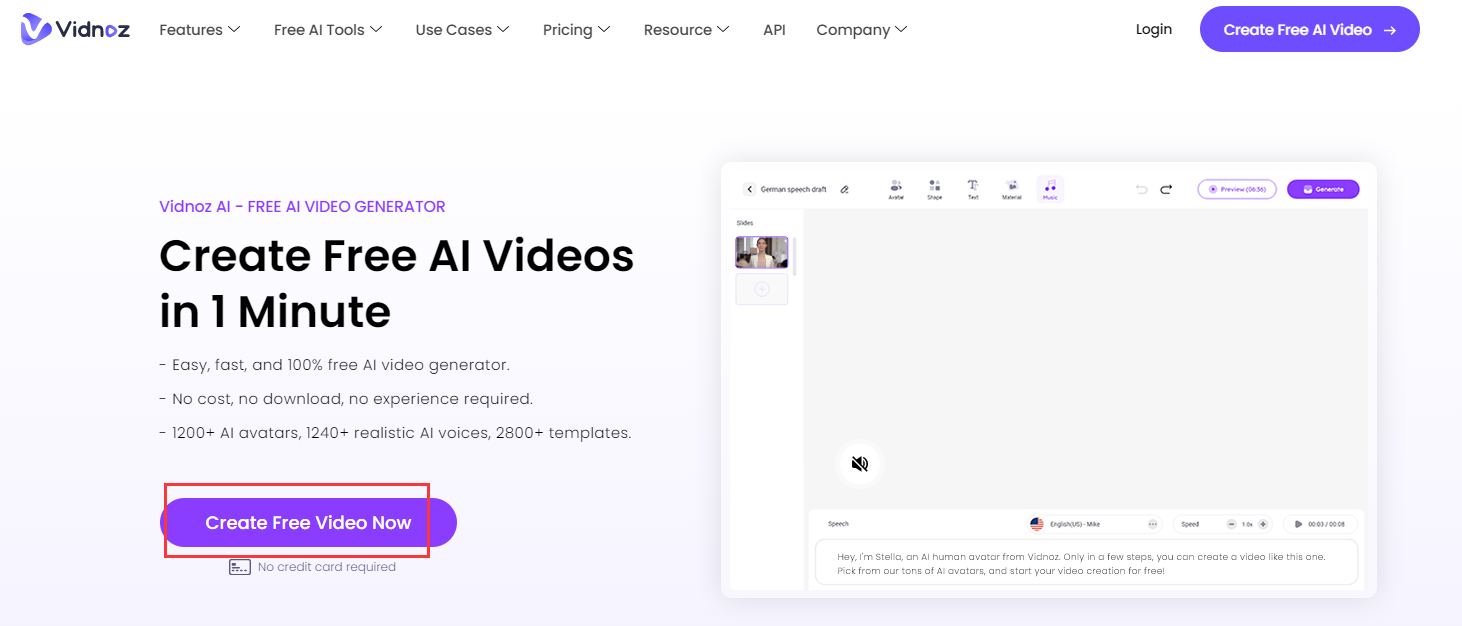Unmute the video with the speaker icon
The image size is (1462, 626).
[x=860, y=464]
